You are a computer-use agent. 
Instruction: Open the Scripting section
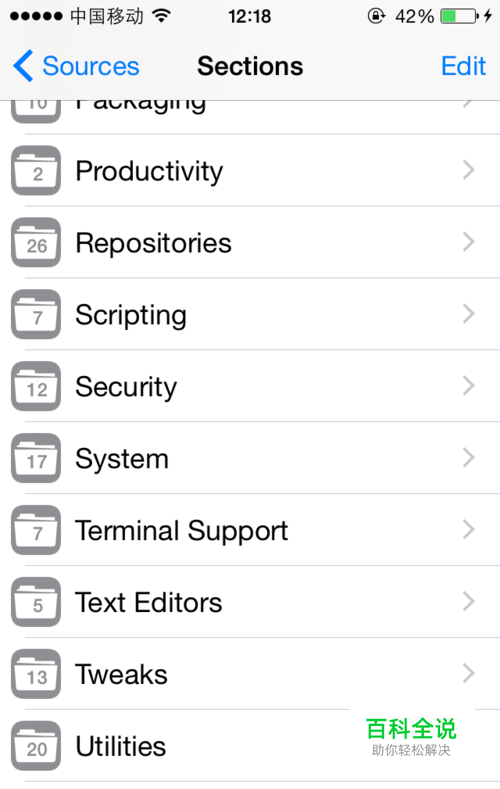pos(250,314)
